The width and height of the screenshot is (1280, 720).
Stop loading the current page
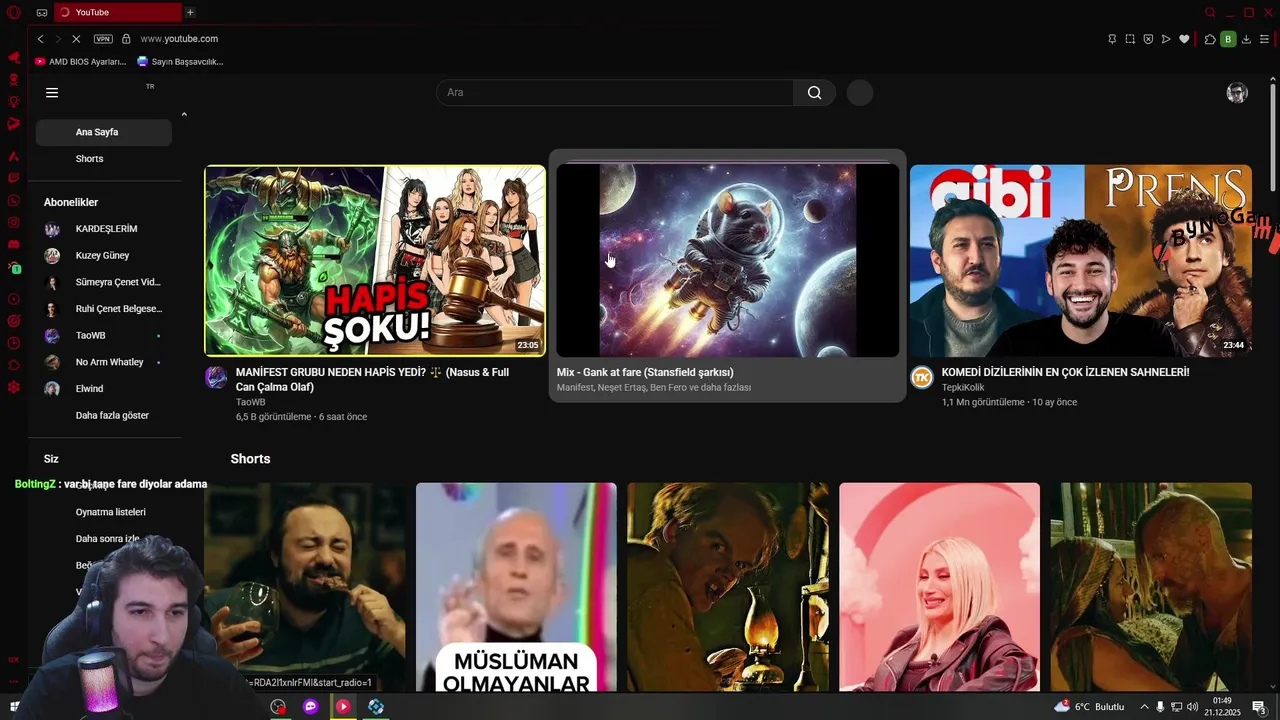tap(76, 39)
